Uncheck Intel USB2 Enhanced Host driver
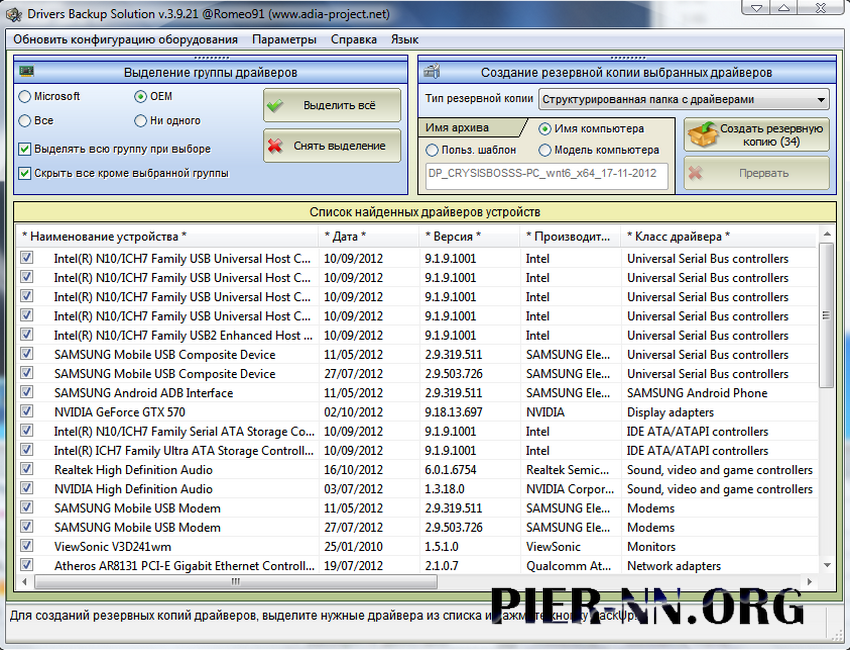850x650 pixels. [27, 334]
